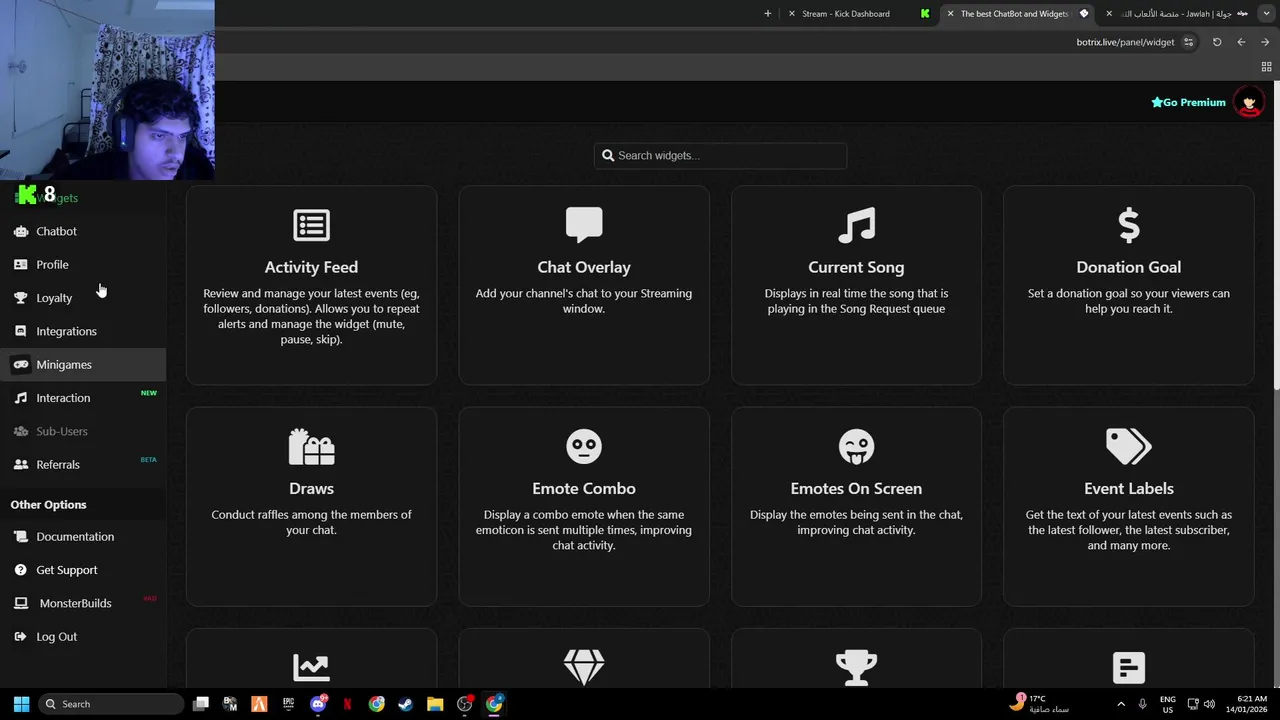Open the Draws widget card
The height and width of the screenshot is (720, 1280).
pos(311,506)
